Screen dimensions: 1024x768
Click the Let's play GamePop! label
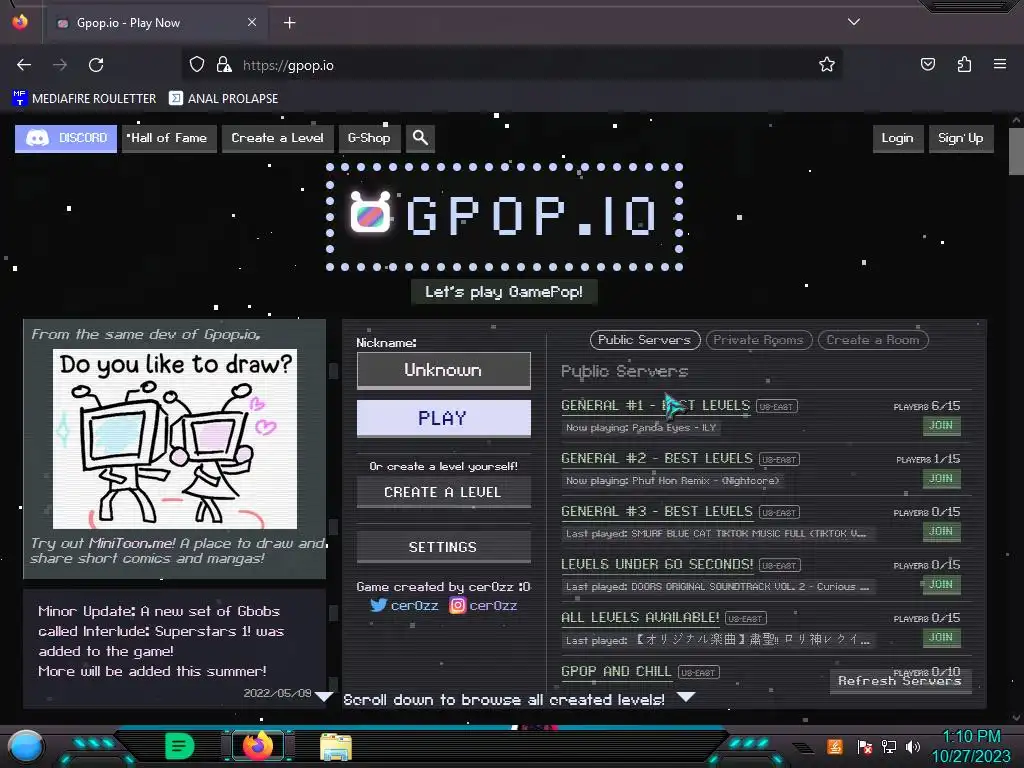click(504, 292)
